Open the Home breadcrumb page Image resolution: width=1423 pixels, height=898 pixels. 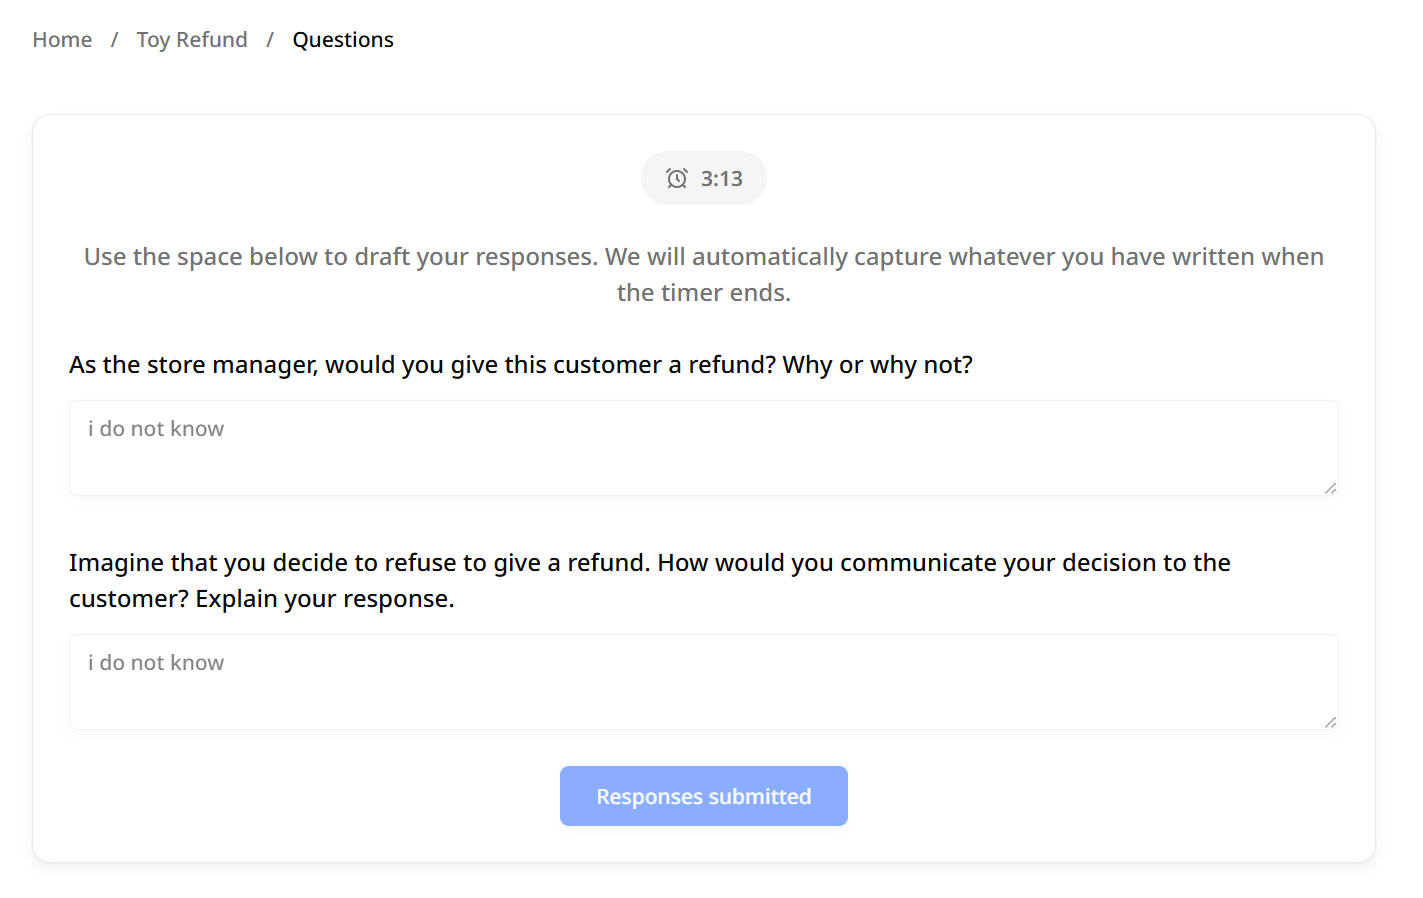click(62, 40)
